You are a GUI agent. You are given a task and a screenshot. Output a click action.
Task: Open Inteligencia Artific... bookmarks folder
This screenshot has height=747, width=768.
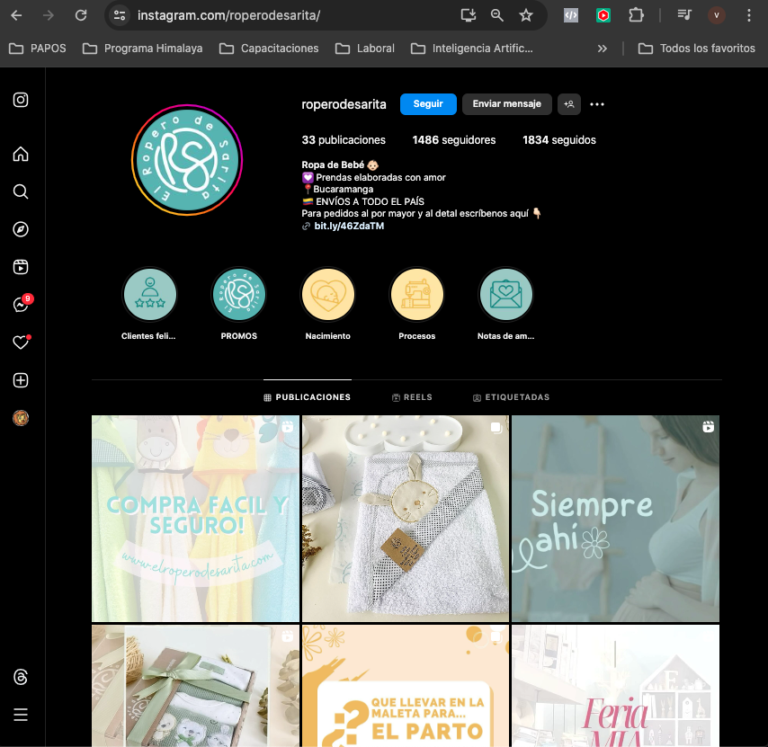click(x=472, y=48)
